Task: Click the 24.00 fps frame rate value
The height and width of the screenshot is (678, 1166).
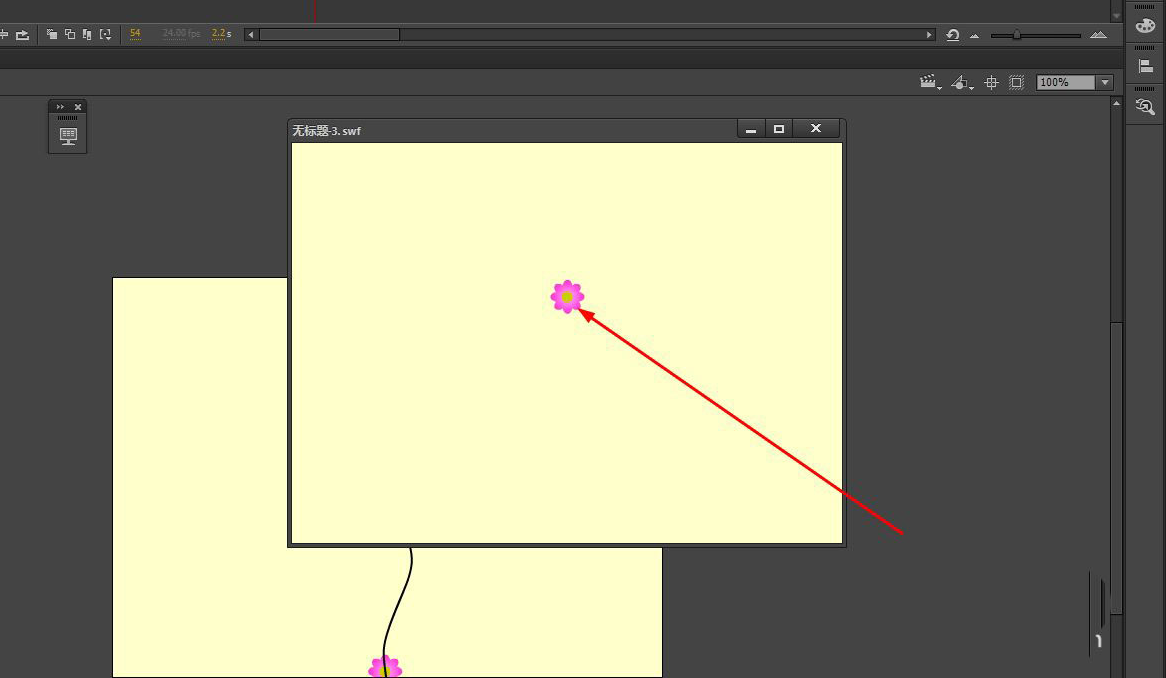Action: tap(181, 33)
